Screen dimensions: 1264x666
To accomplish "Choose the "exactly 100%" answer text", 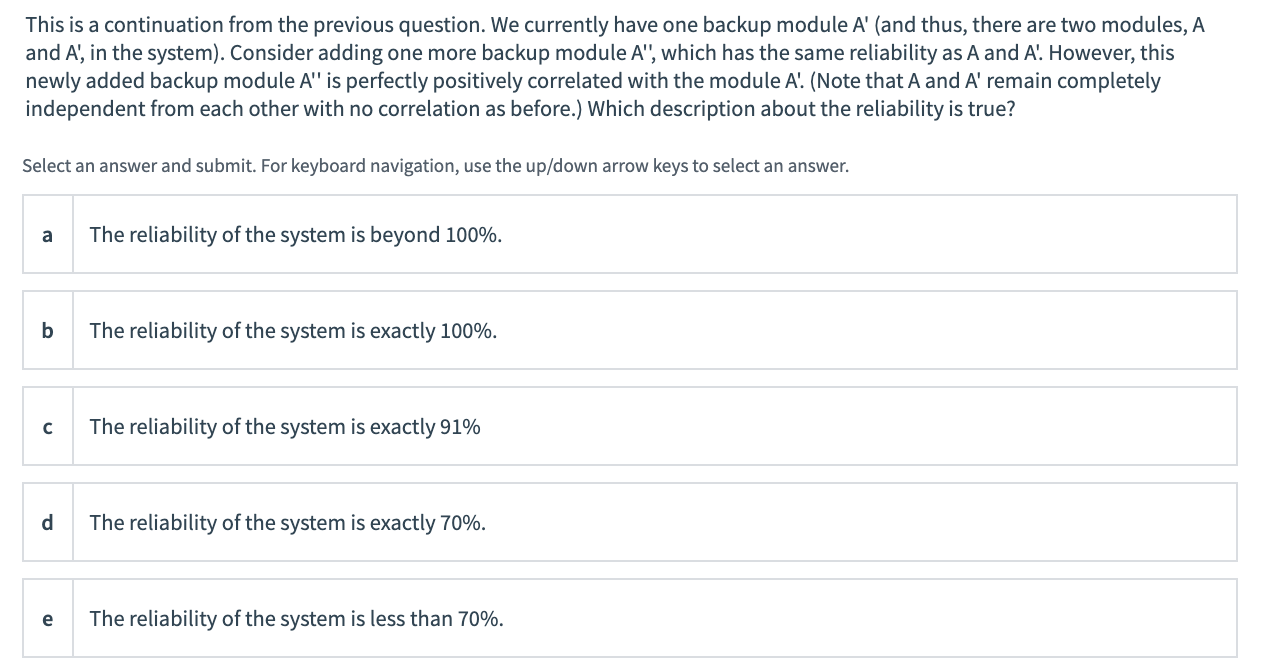I will pyautogui.click(x=293, y=331).
